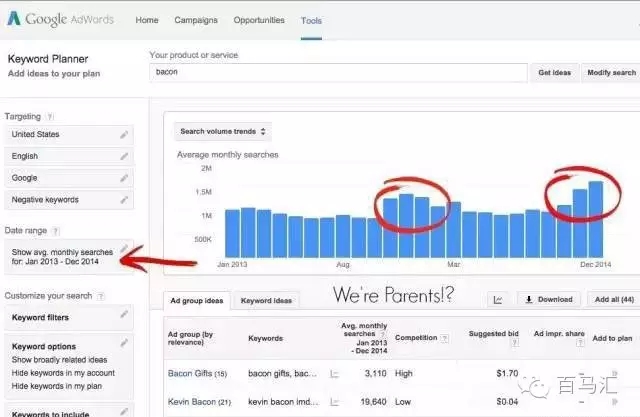Click the Modify search button
The image size is (640, 417).
click(x=611, y=73)
